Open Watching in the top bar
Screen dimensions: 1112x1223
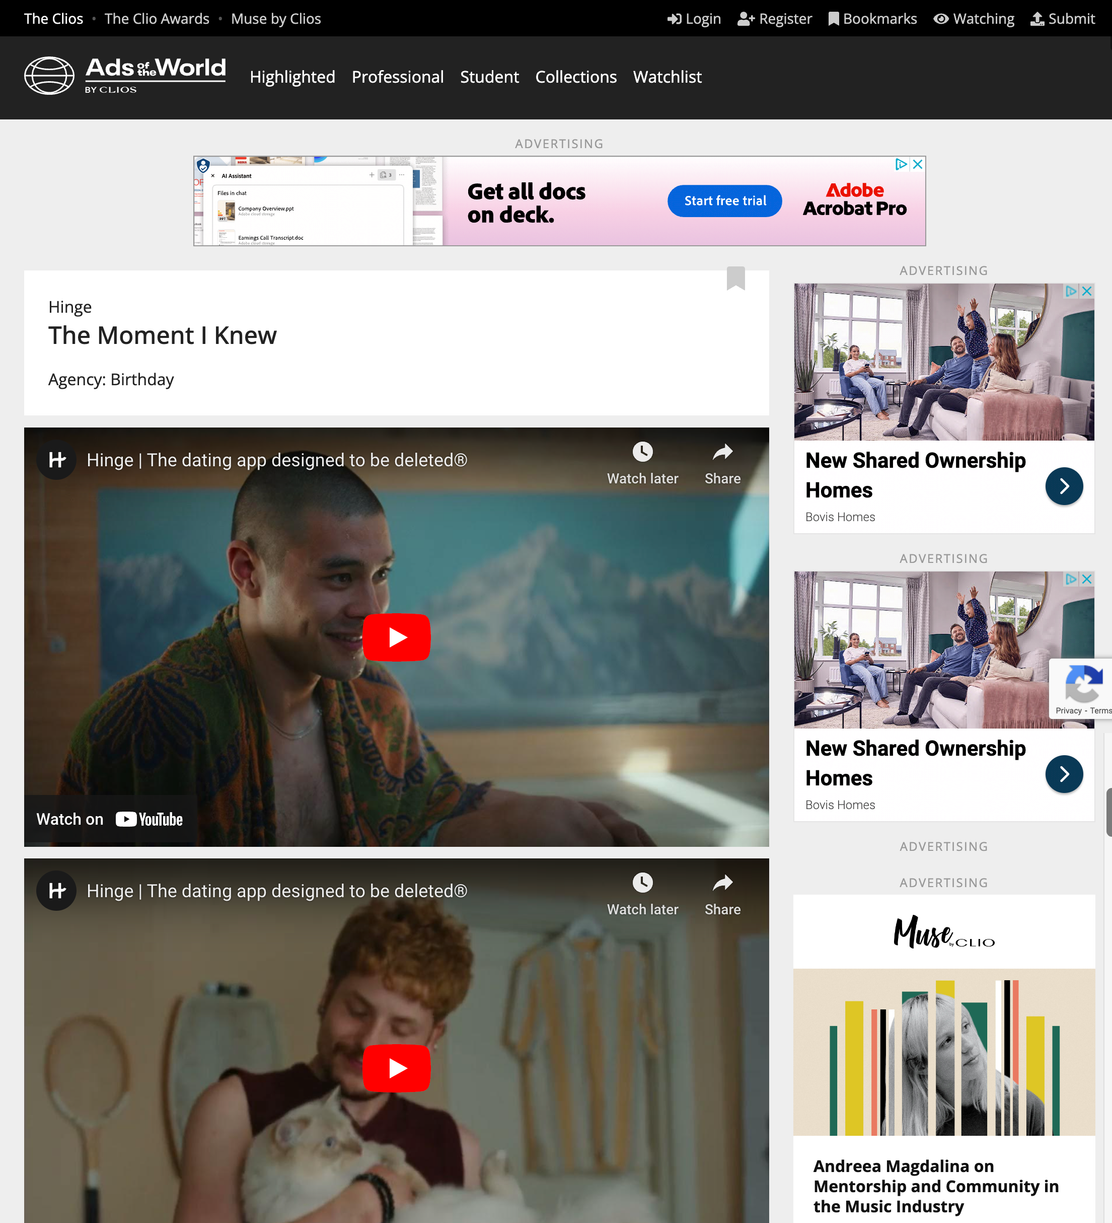[x=974, y=18]
